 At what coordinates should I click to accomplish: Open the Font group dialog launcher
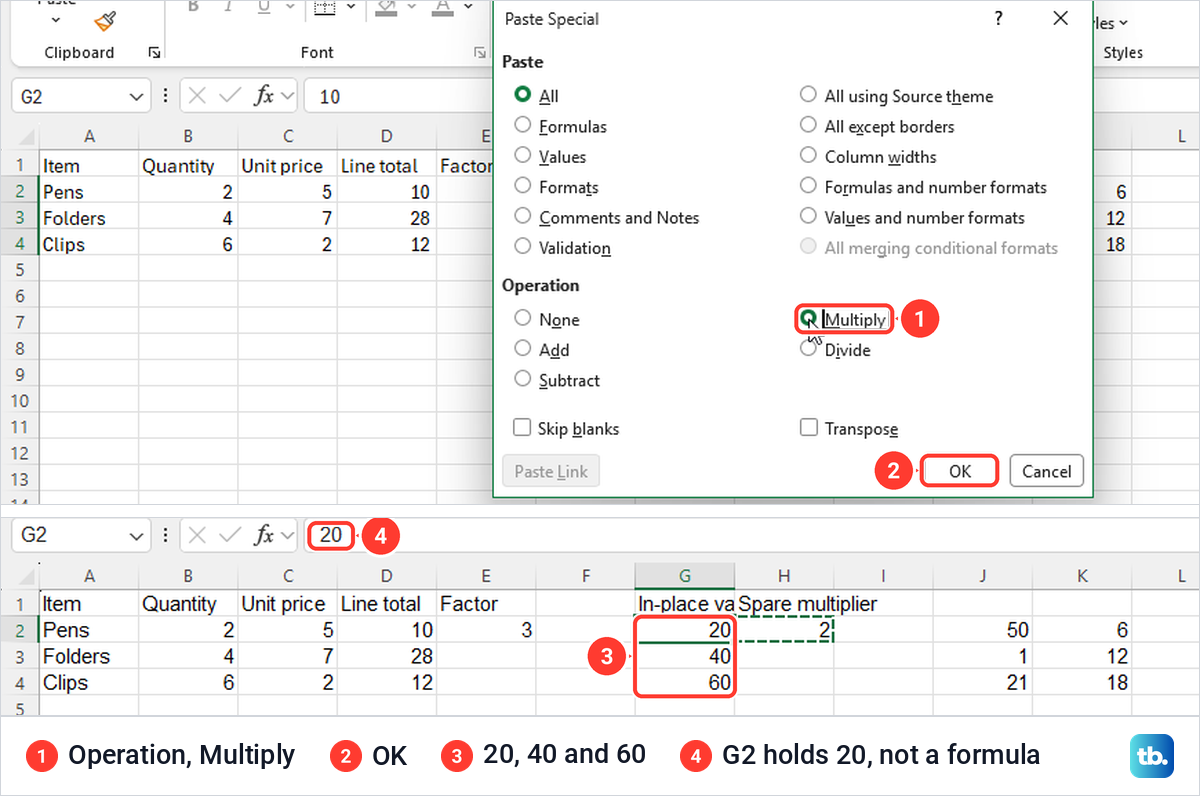[x=480, y=53]
